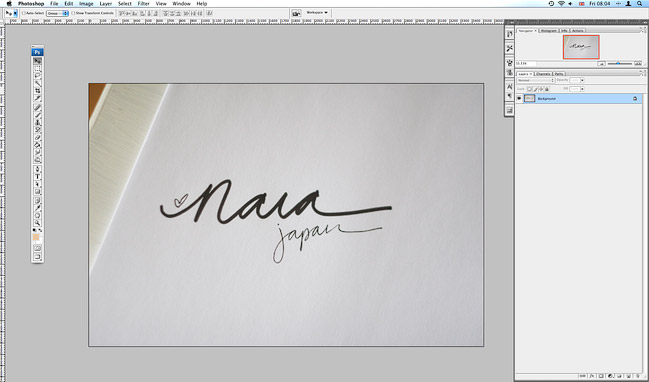Toggle Lock transparent pixels
The height and width of the screenshot is (382, 649).
pos(529,89)
